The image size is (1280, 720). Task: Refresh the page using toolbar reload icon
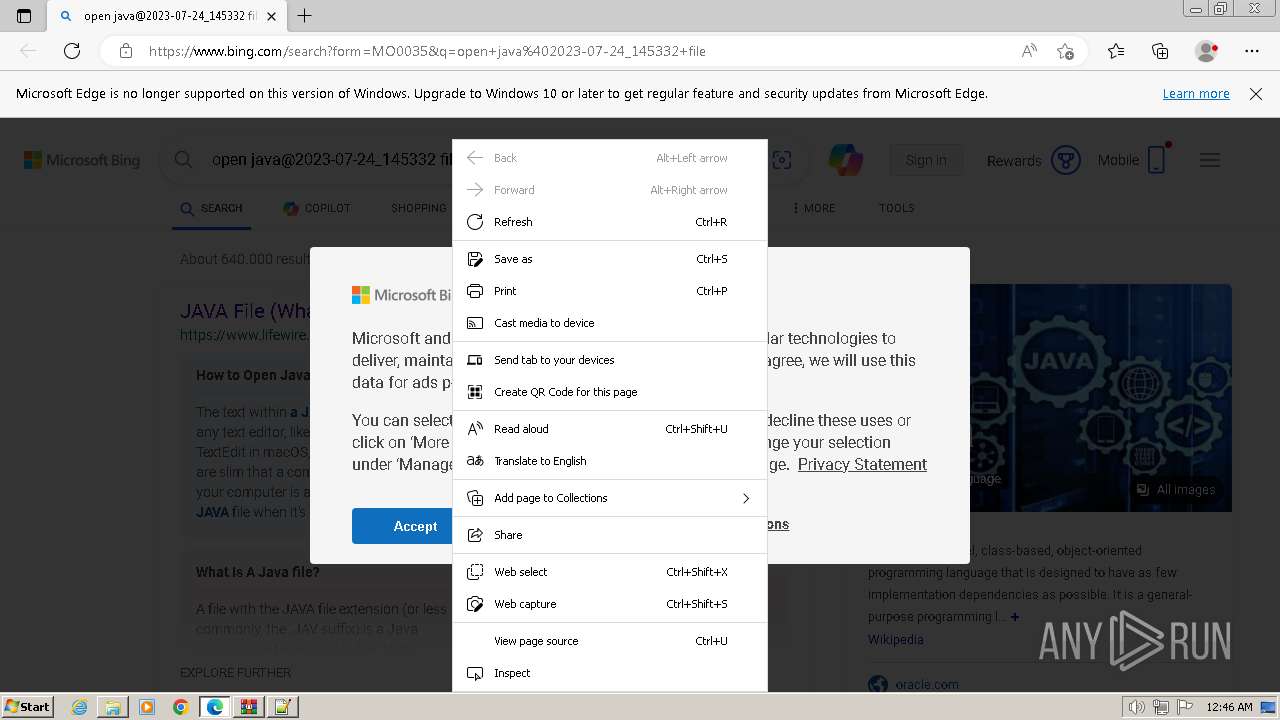pos(72,51)
